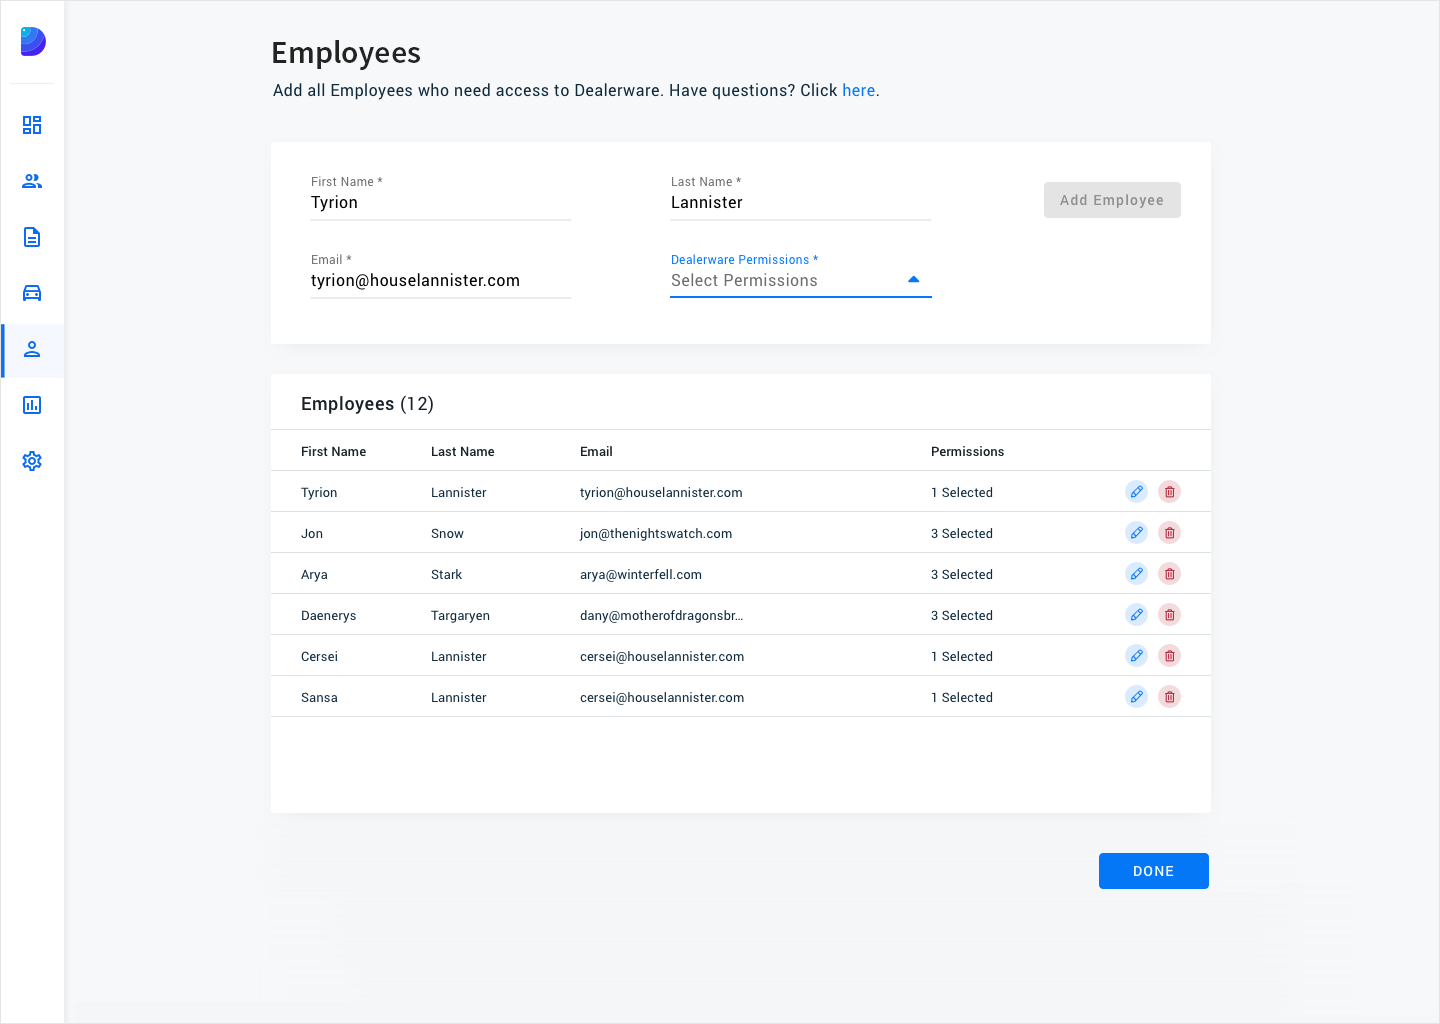
Task: Open the settings gear icon in sidebar
Action: click(32, 461)
